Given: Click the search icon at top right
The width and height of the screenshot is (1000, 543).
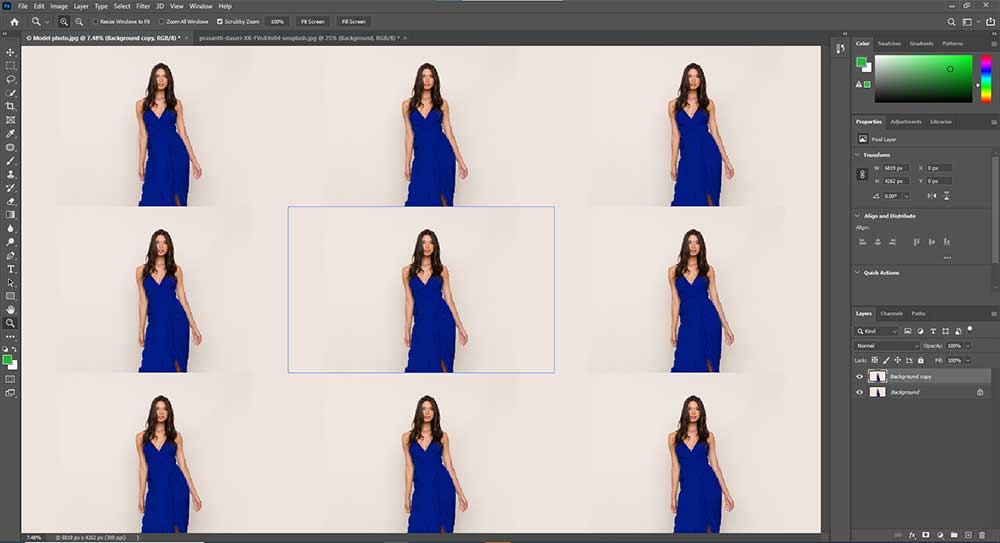Looking at the screenshot, I should click(951, 22).
